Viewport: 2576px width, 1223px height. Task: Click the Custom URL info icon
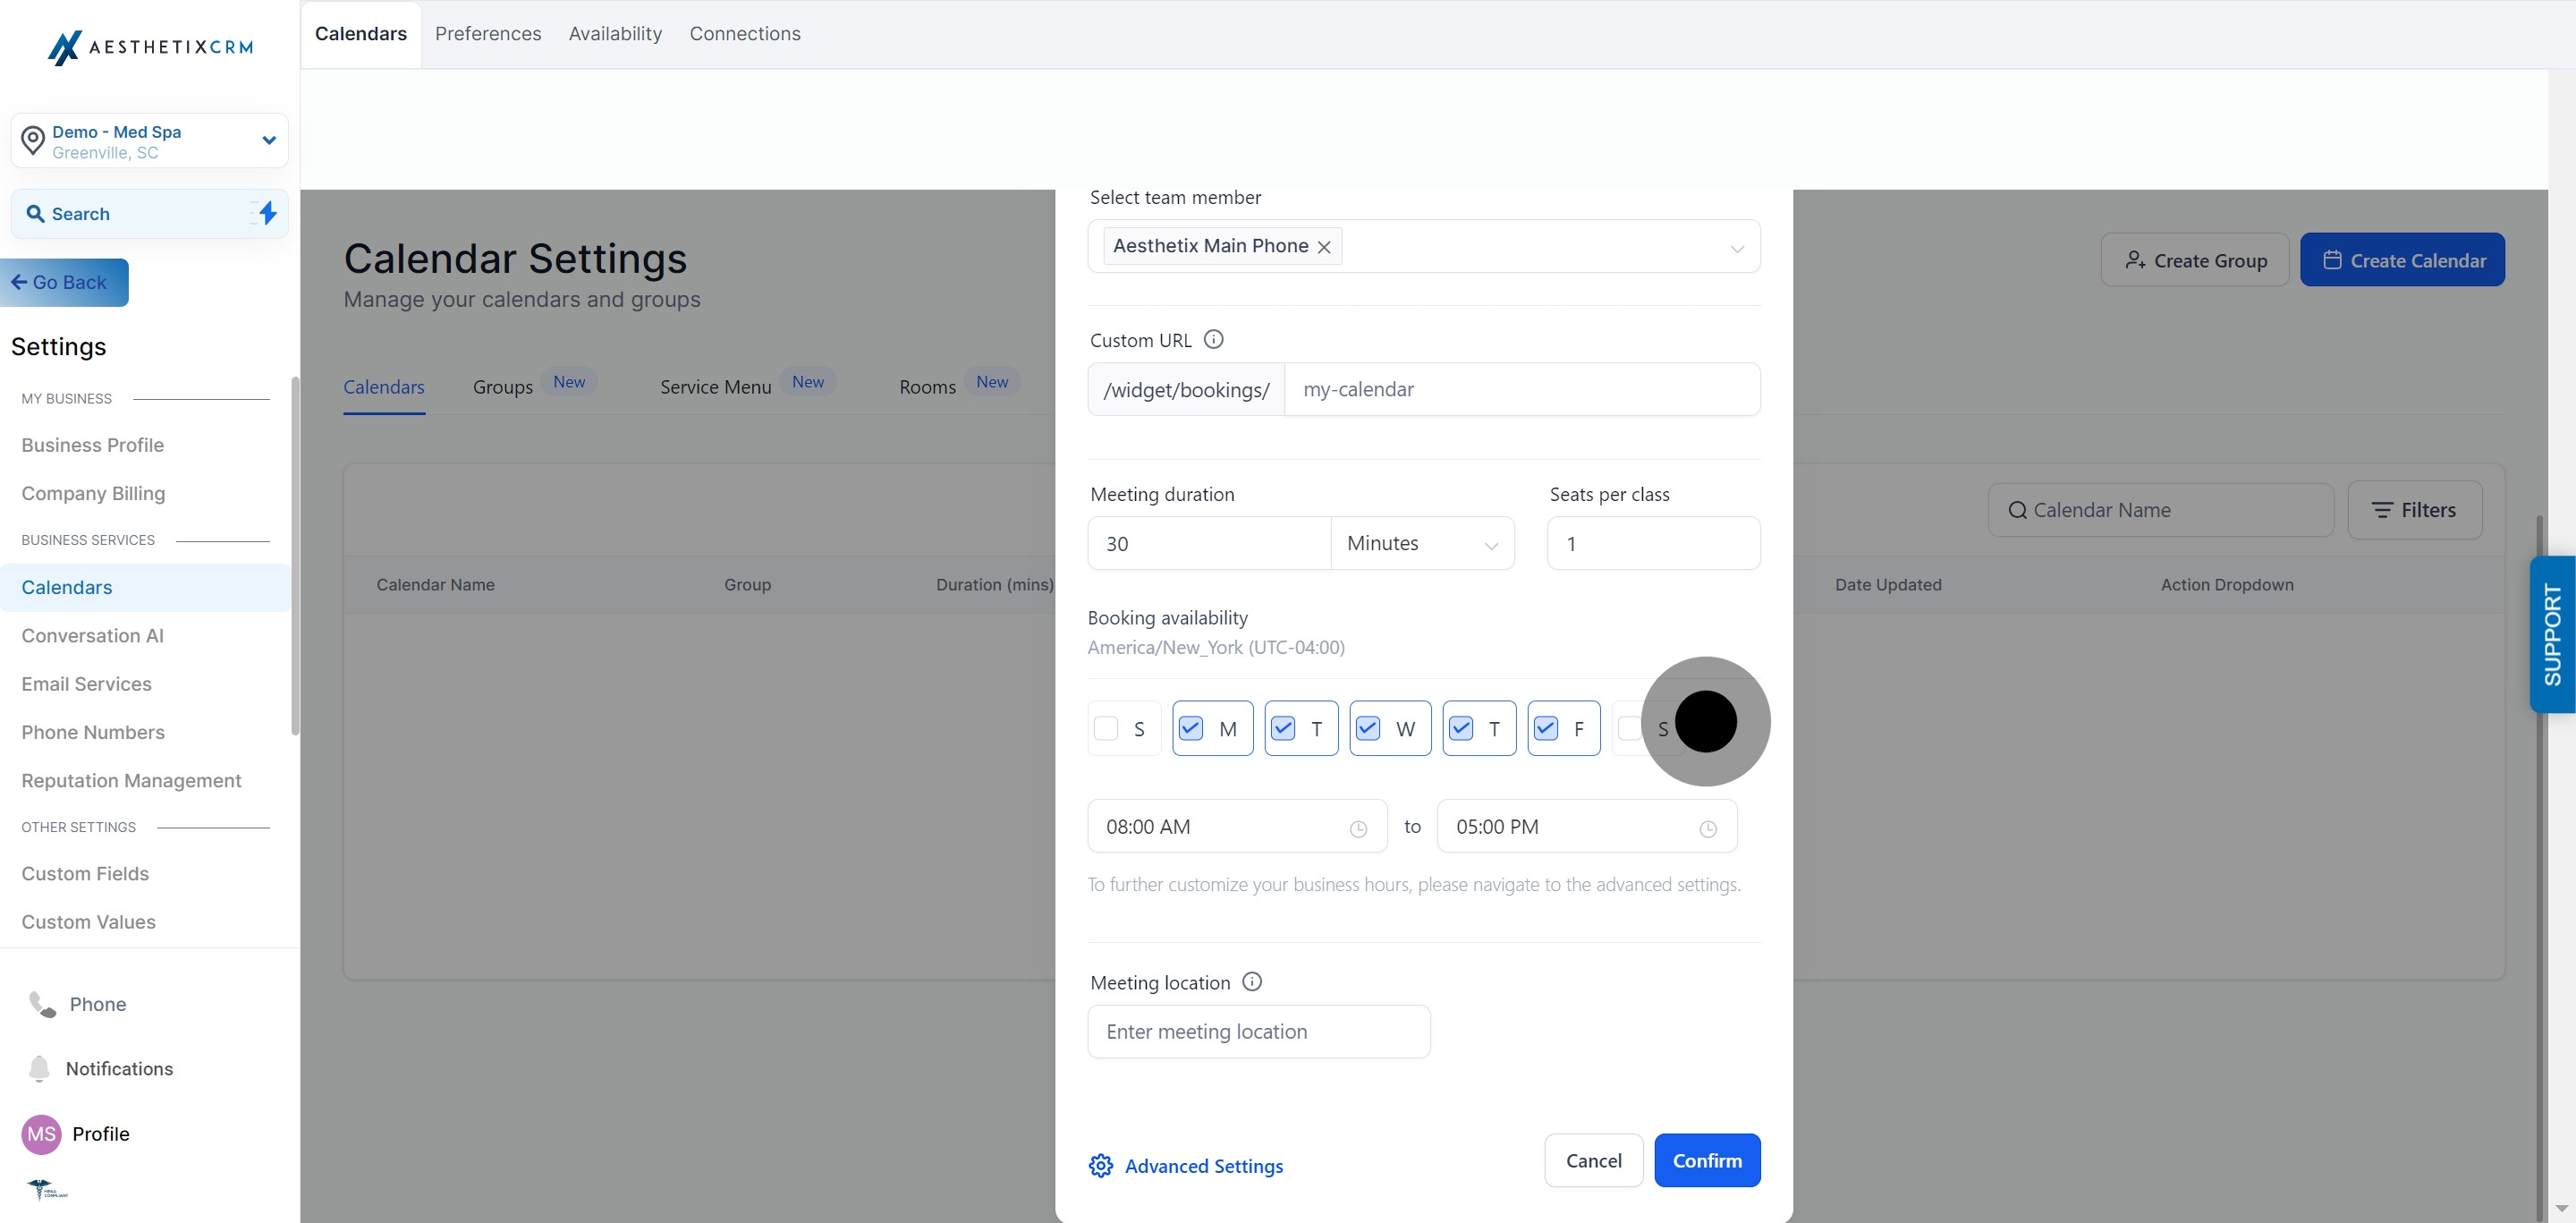pyautogui.click(x=1213, y=339)
